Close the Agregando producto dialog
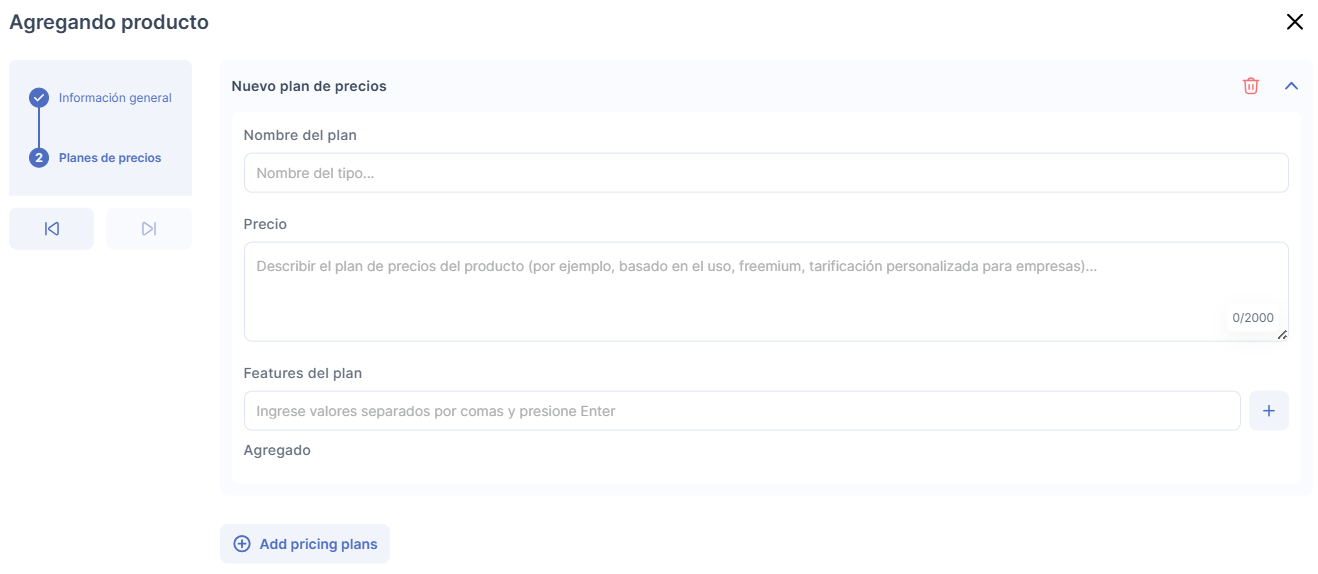 1294,22
